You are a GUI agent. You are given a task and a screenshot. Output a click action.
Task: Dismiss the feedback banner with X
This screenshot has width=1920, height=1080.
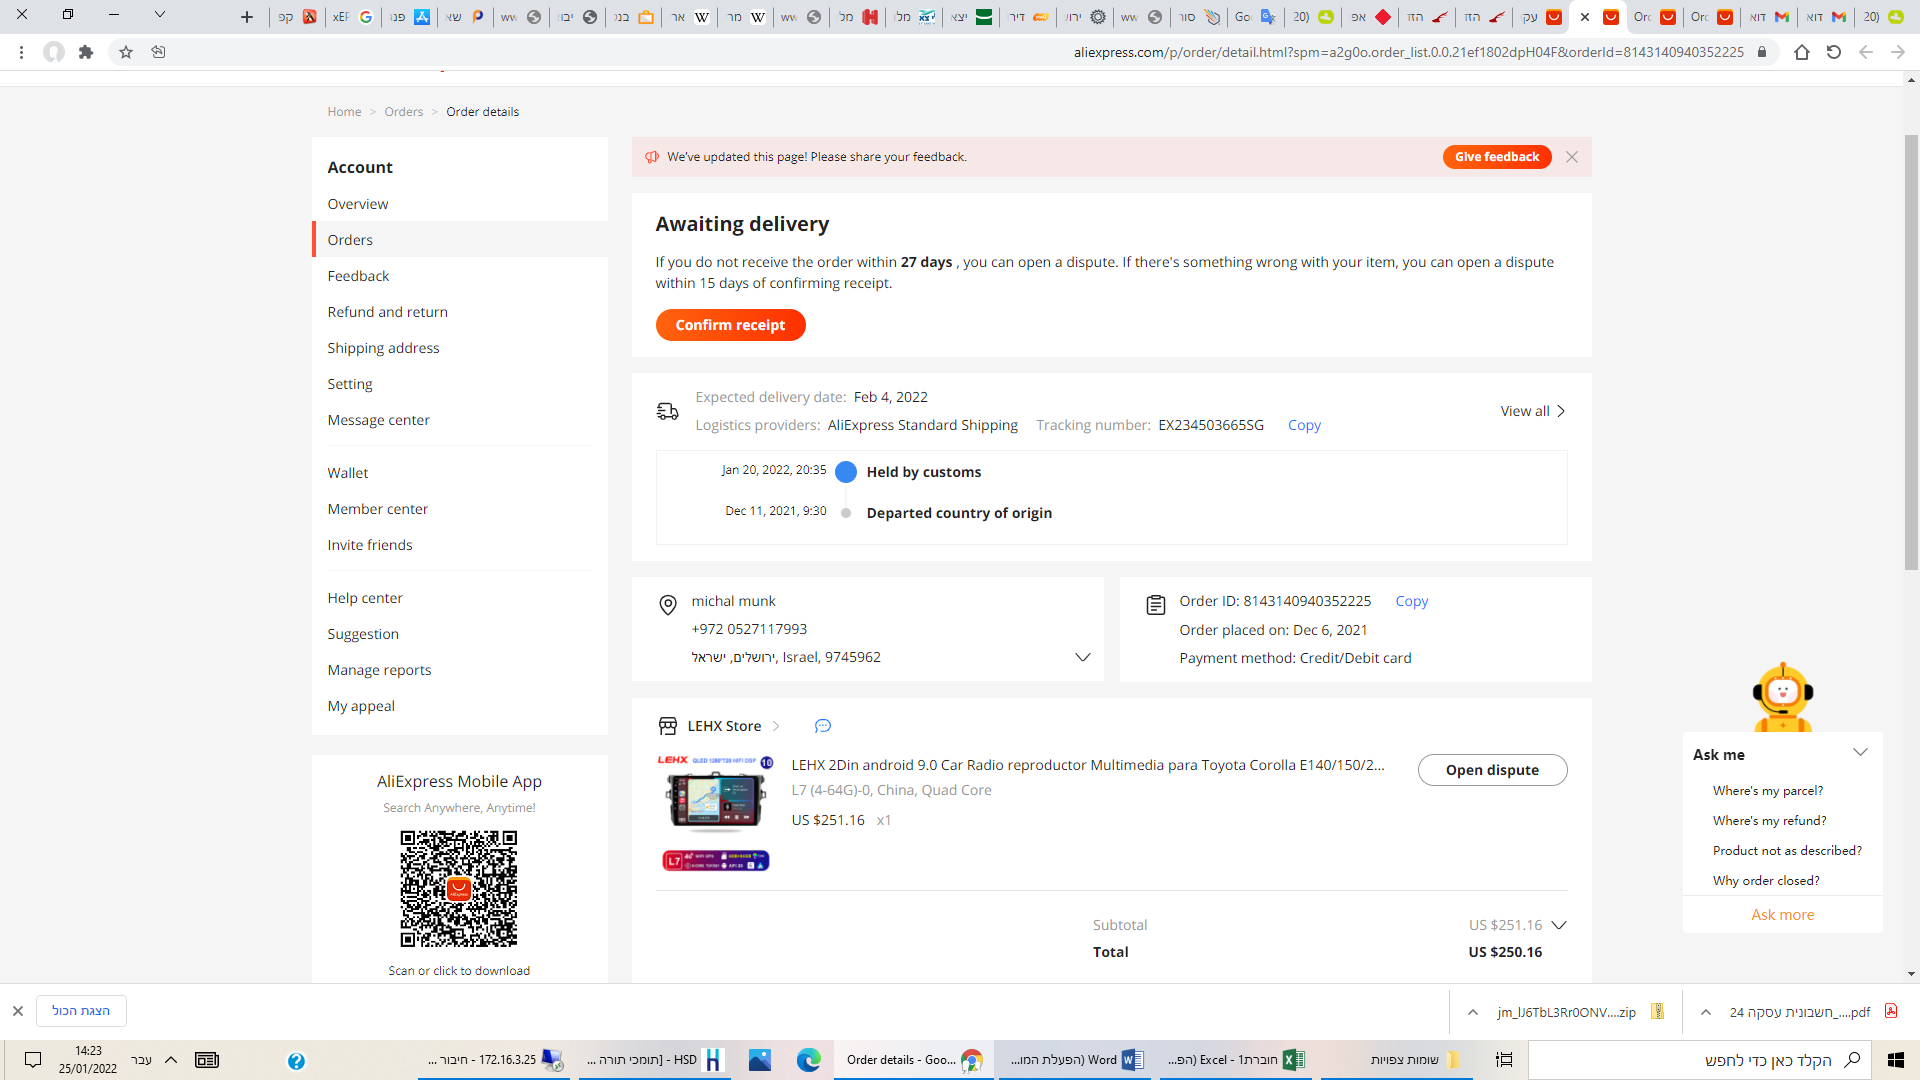[1572, 157]
